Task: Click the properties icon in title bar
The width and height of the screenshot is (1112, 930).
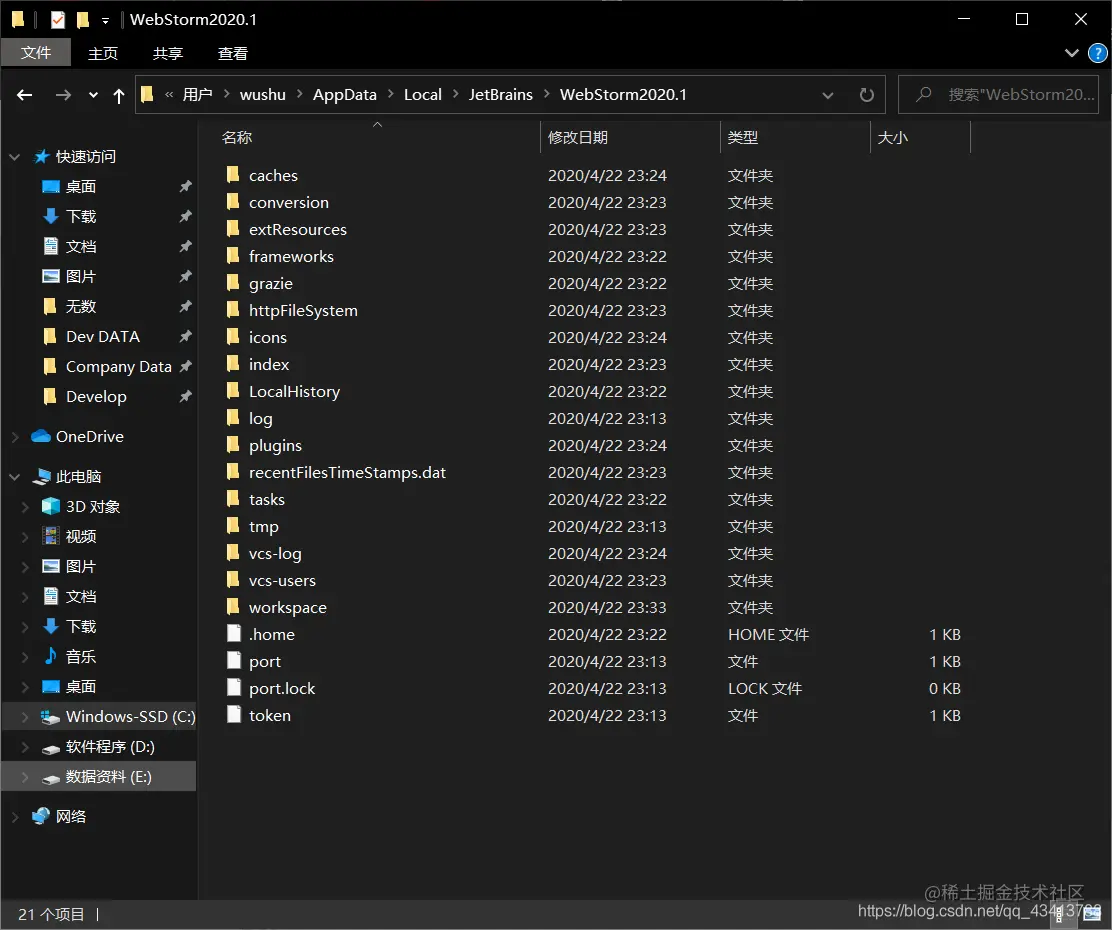Action: tap(57, 20)
